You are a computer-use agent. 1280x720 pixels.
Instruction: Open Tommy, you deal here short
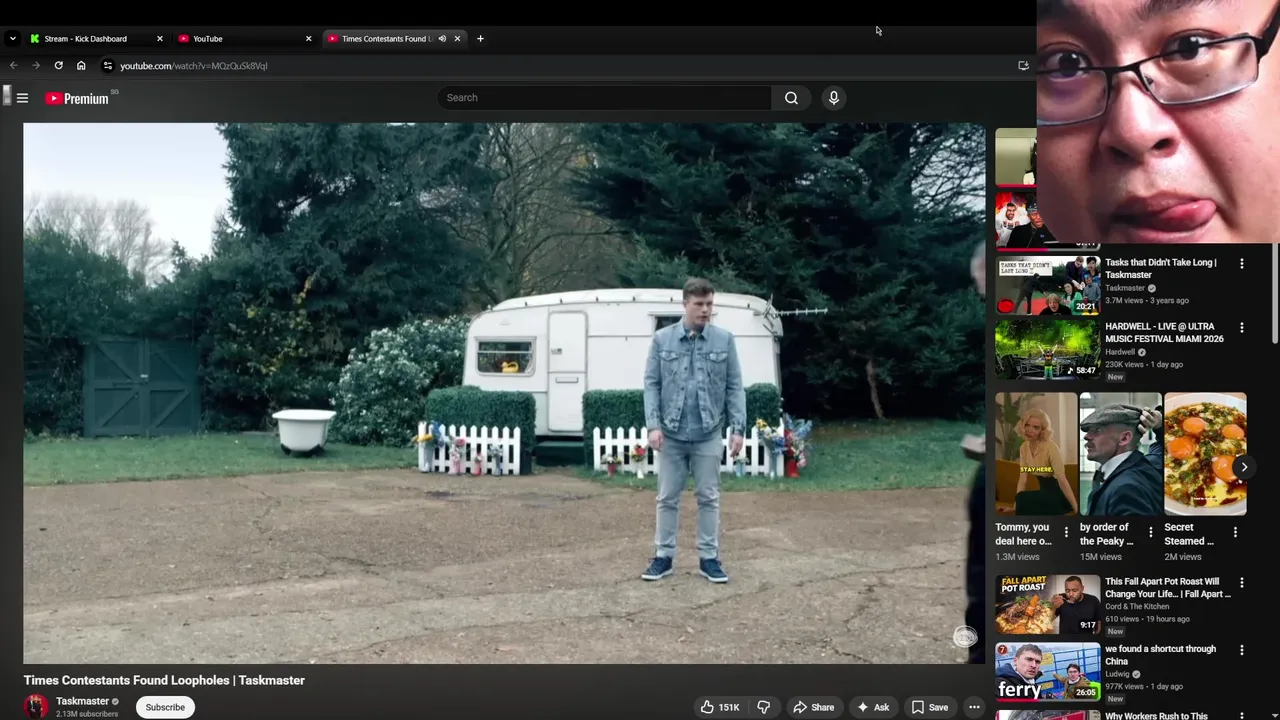click(1036, 453)
